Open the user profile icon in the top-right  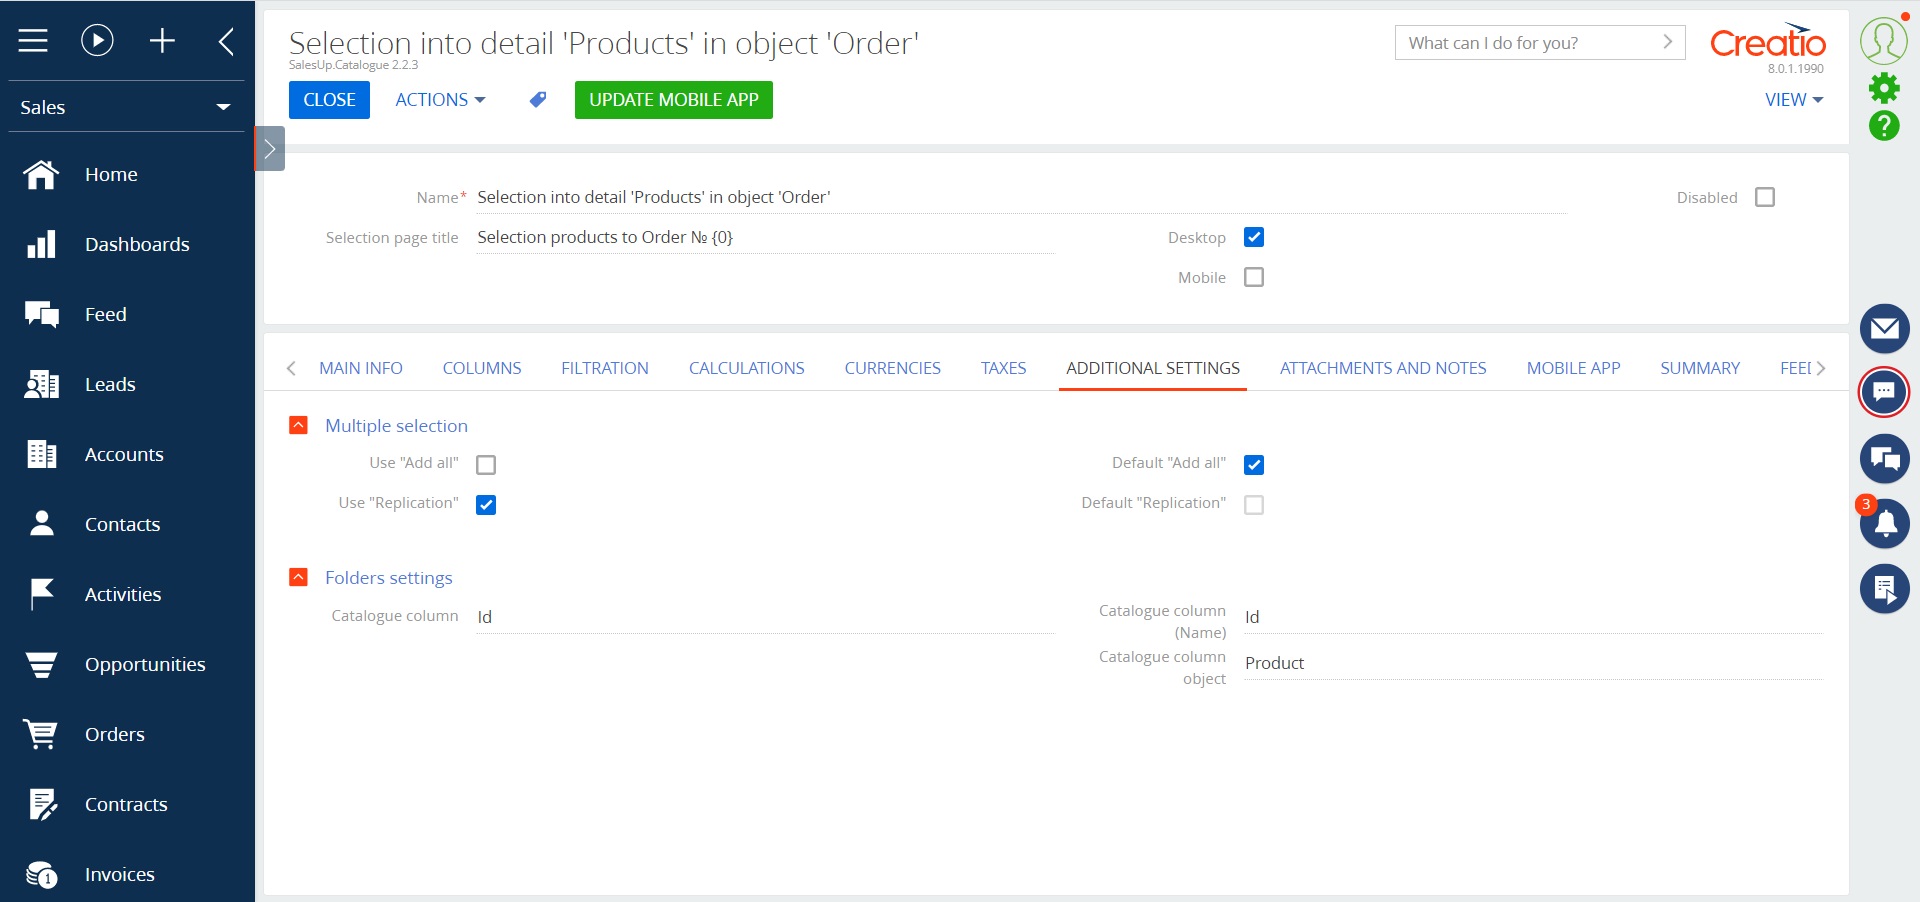coord(1884,40)
